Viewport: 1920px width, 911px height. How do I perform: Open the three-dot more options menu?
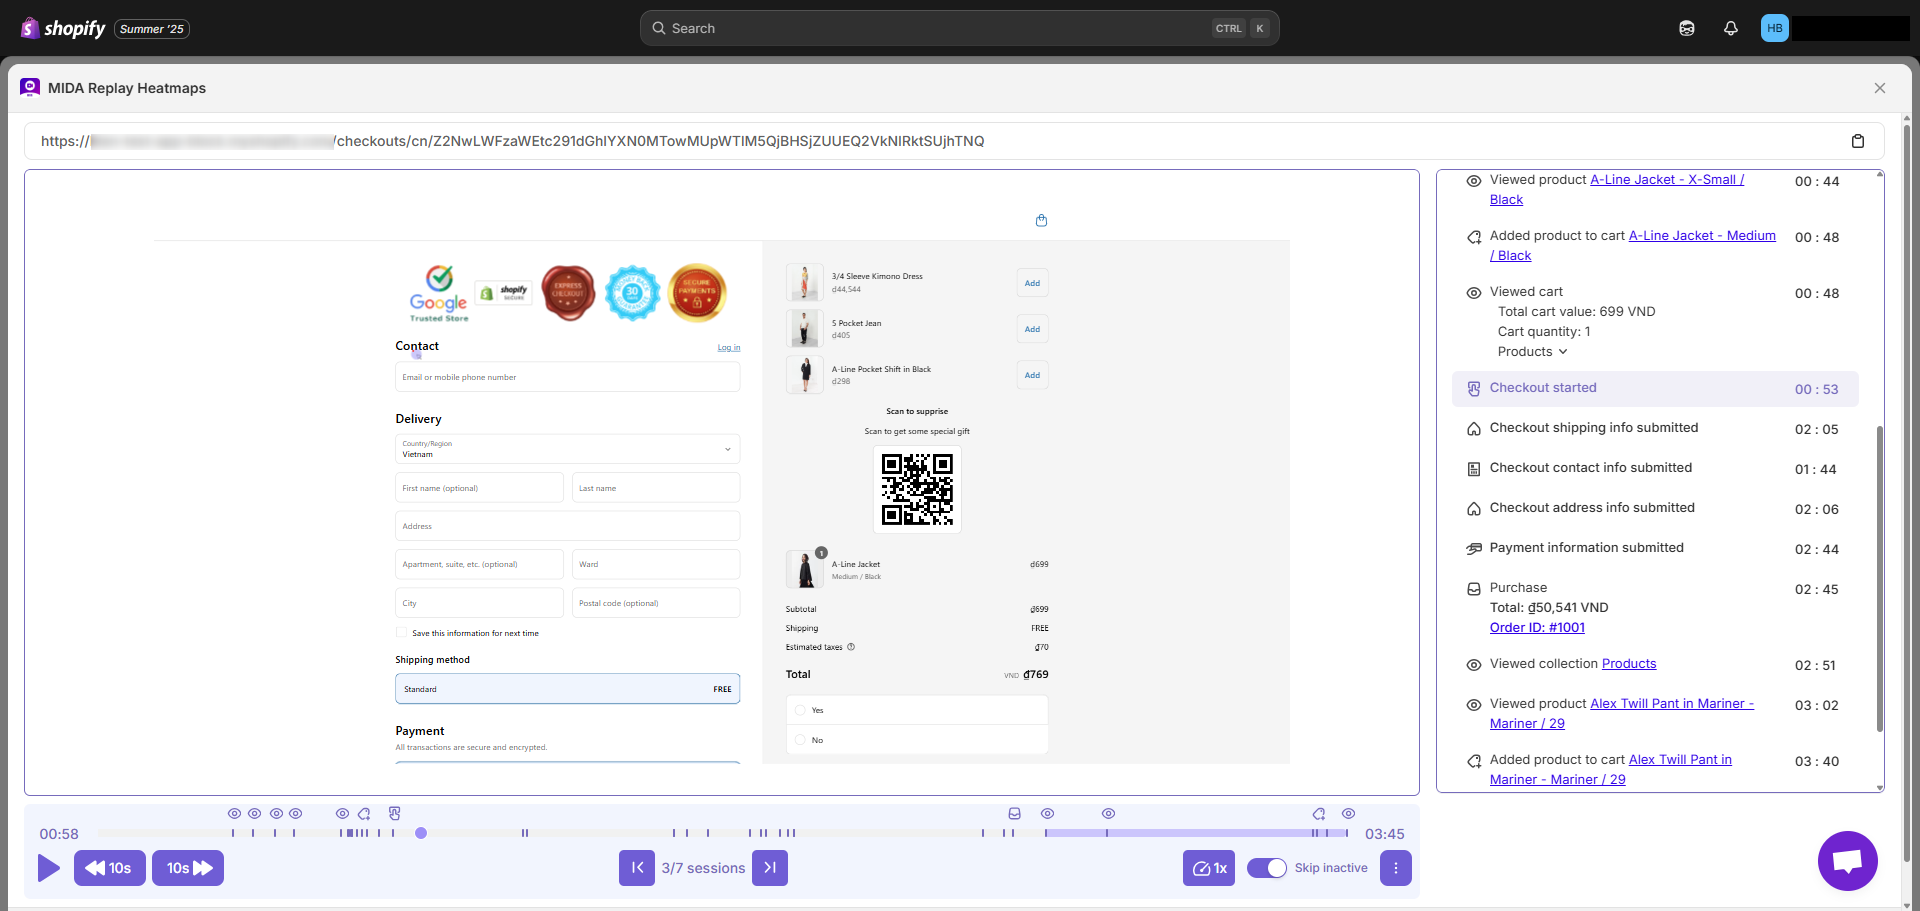pyautogui.click(x=1395, y=868)
